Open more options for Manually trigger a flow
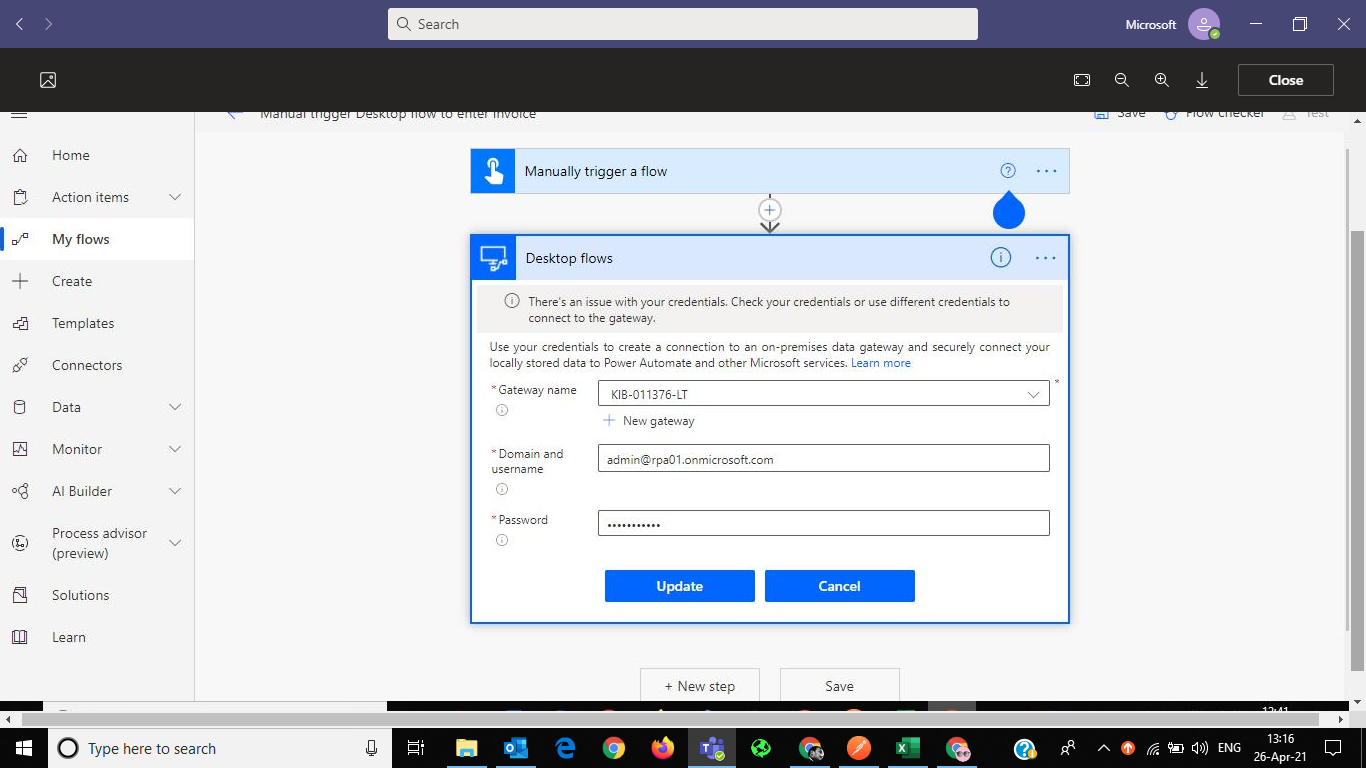Image resolution: width=1366 pixels, height=768 pixels. coord(1046,171)
